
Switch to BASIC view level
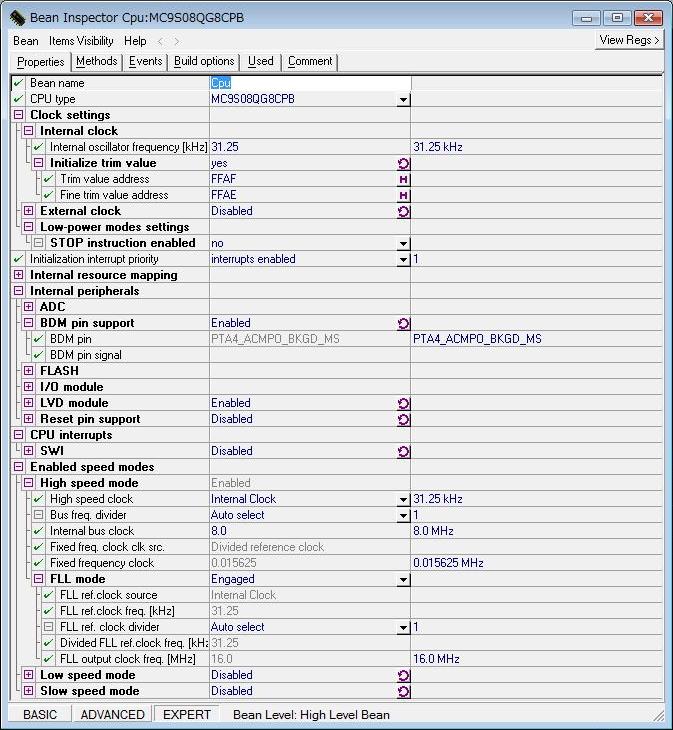(40, 715)
